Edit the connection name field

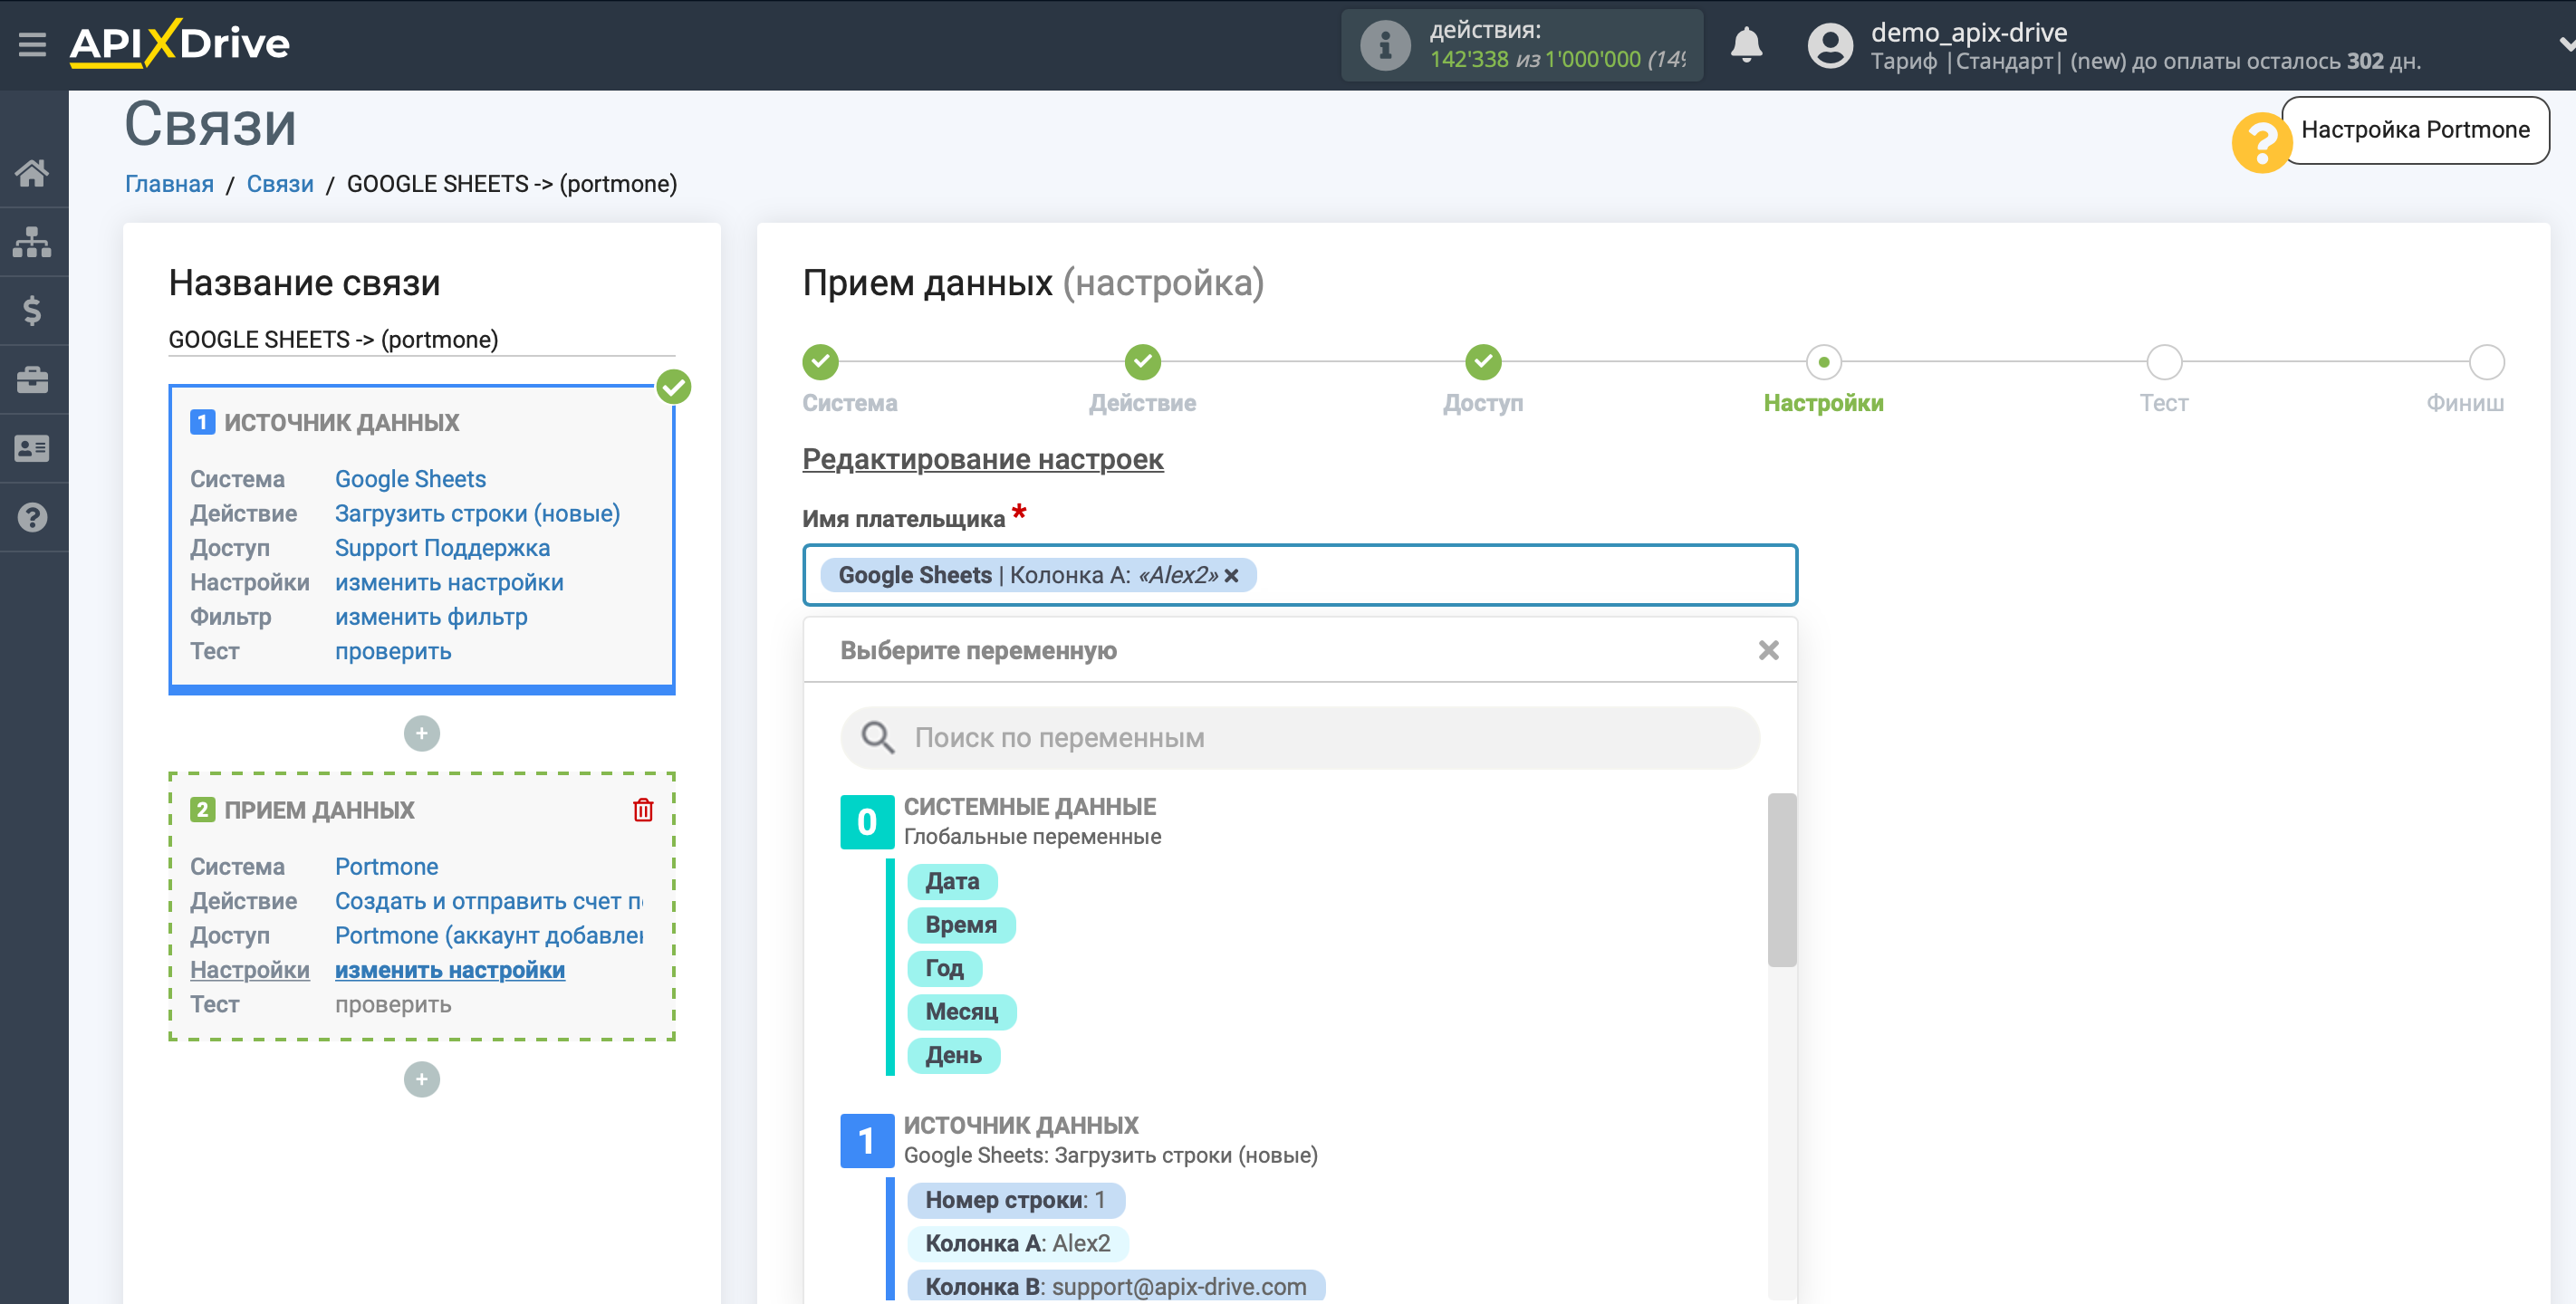coord(421,339)
